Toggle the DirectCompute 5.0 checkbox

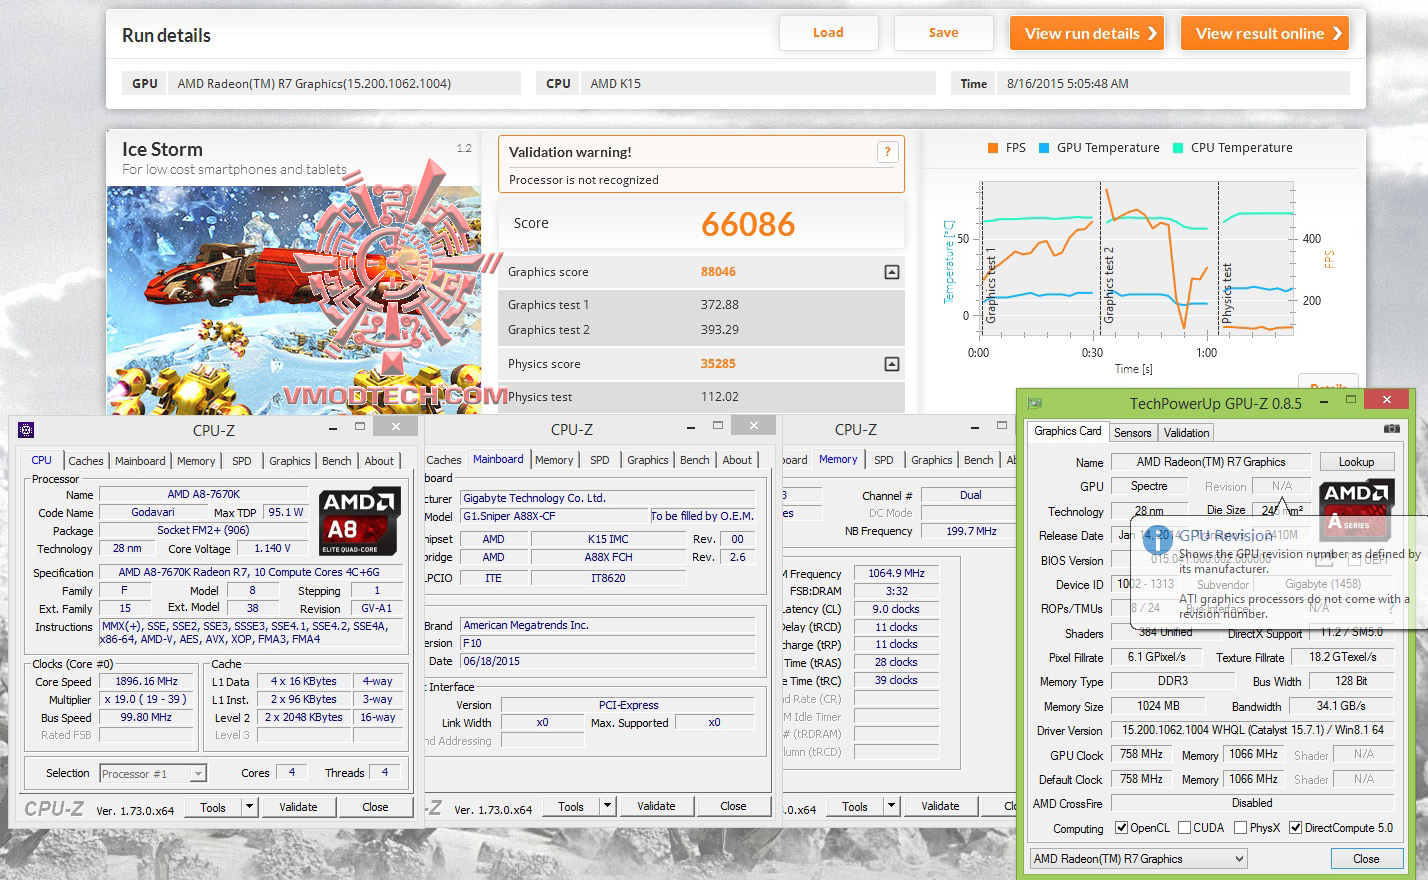click(x=1295, y=828)
